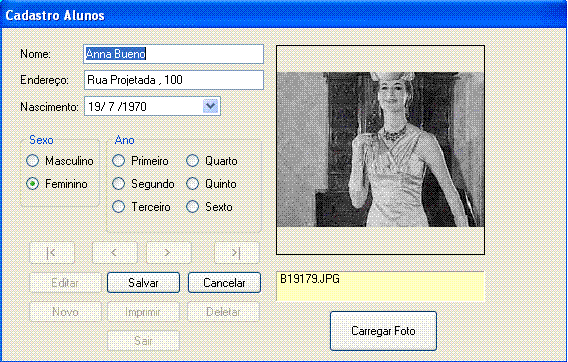This screenshot has width=568, height=362.
Task: Click the Nome: label
Action: [x=35, y=54]
